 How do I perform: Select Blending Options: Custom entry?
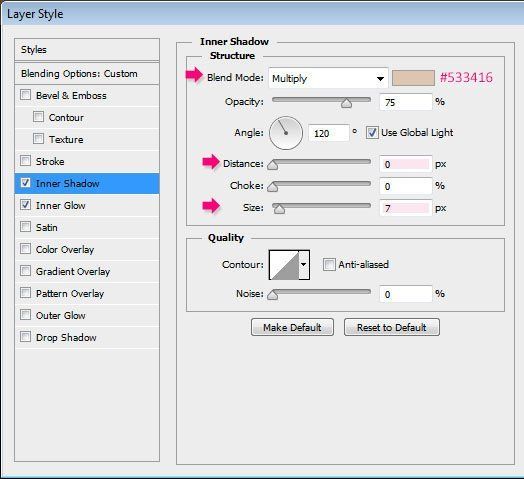coord(87,74)
